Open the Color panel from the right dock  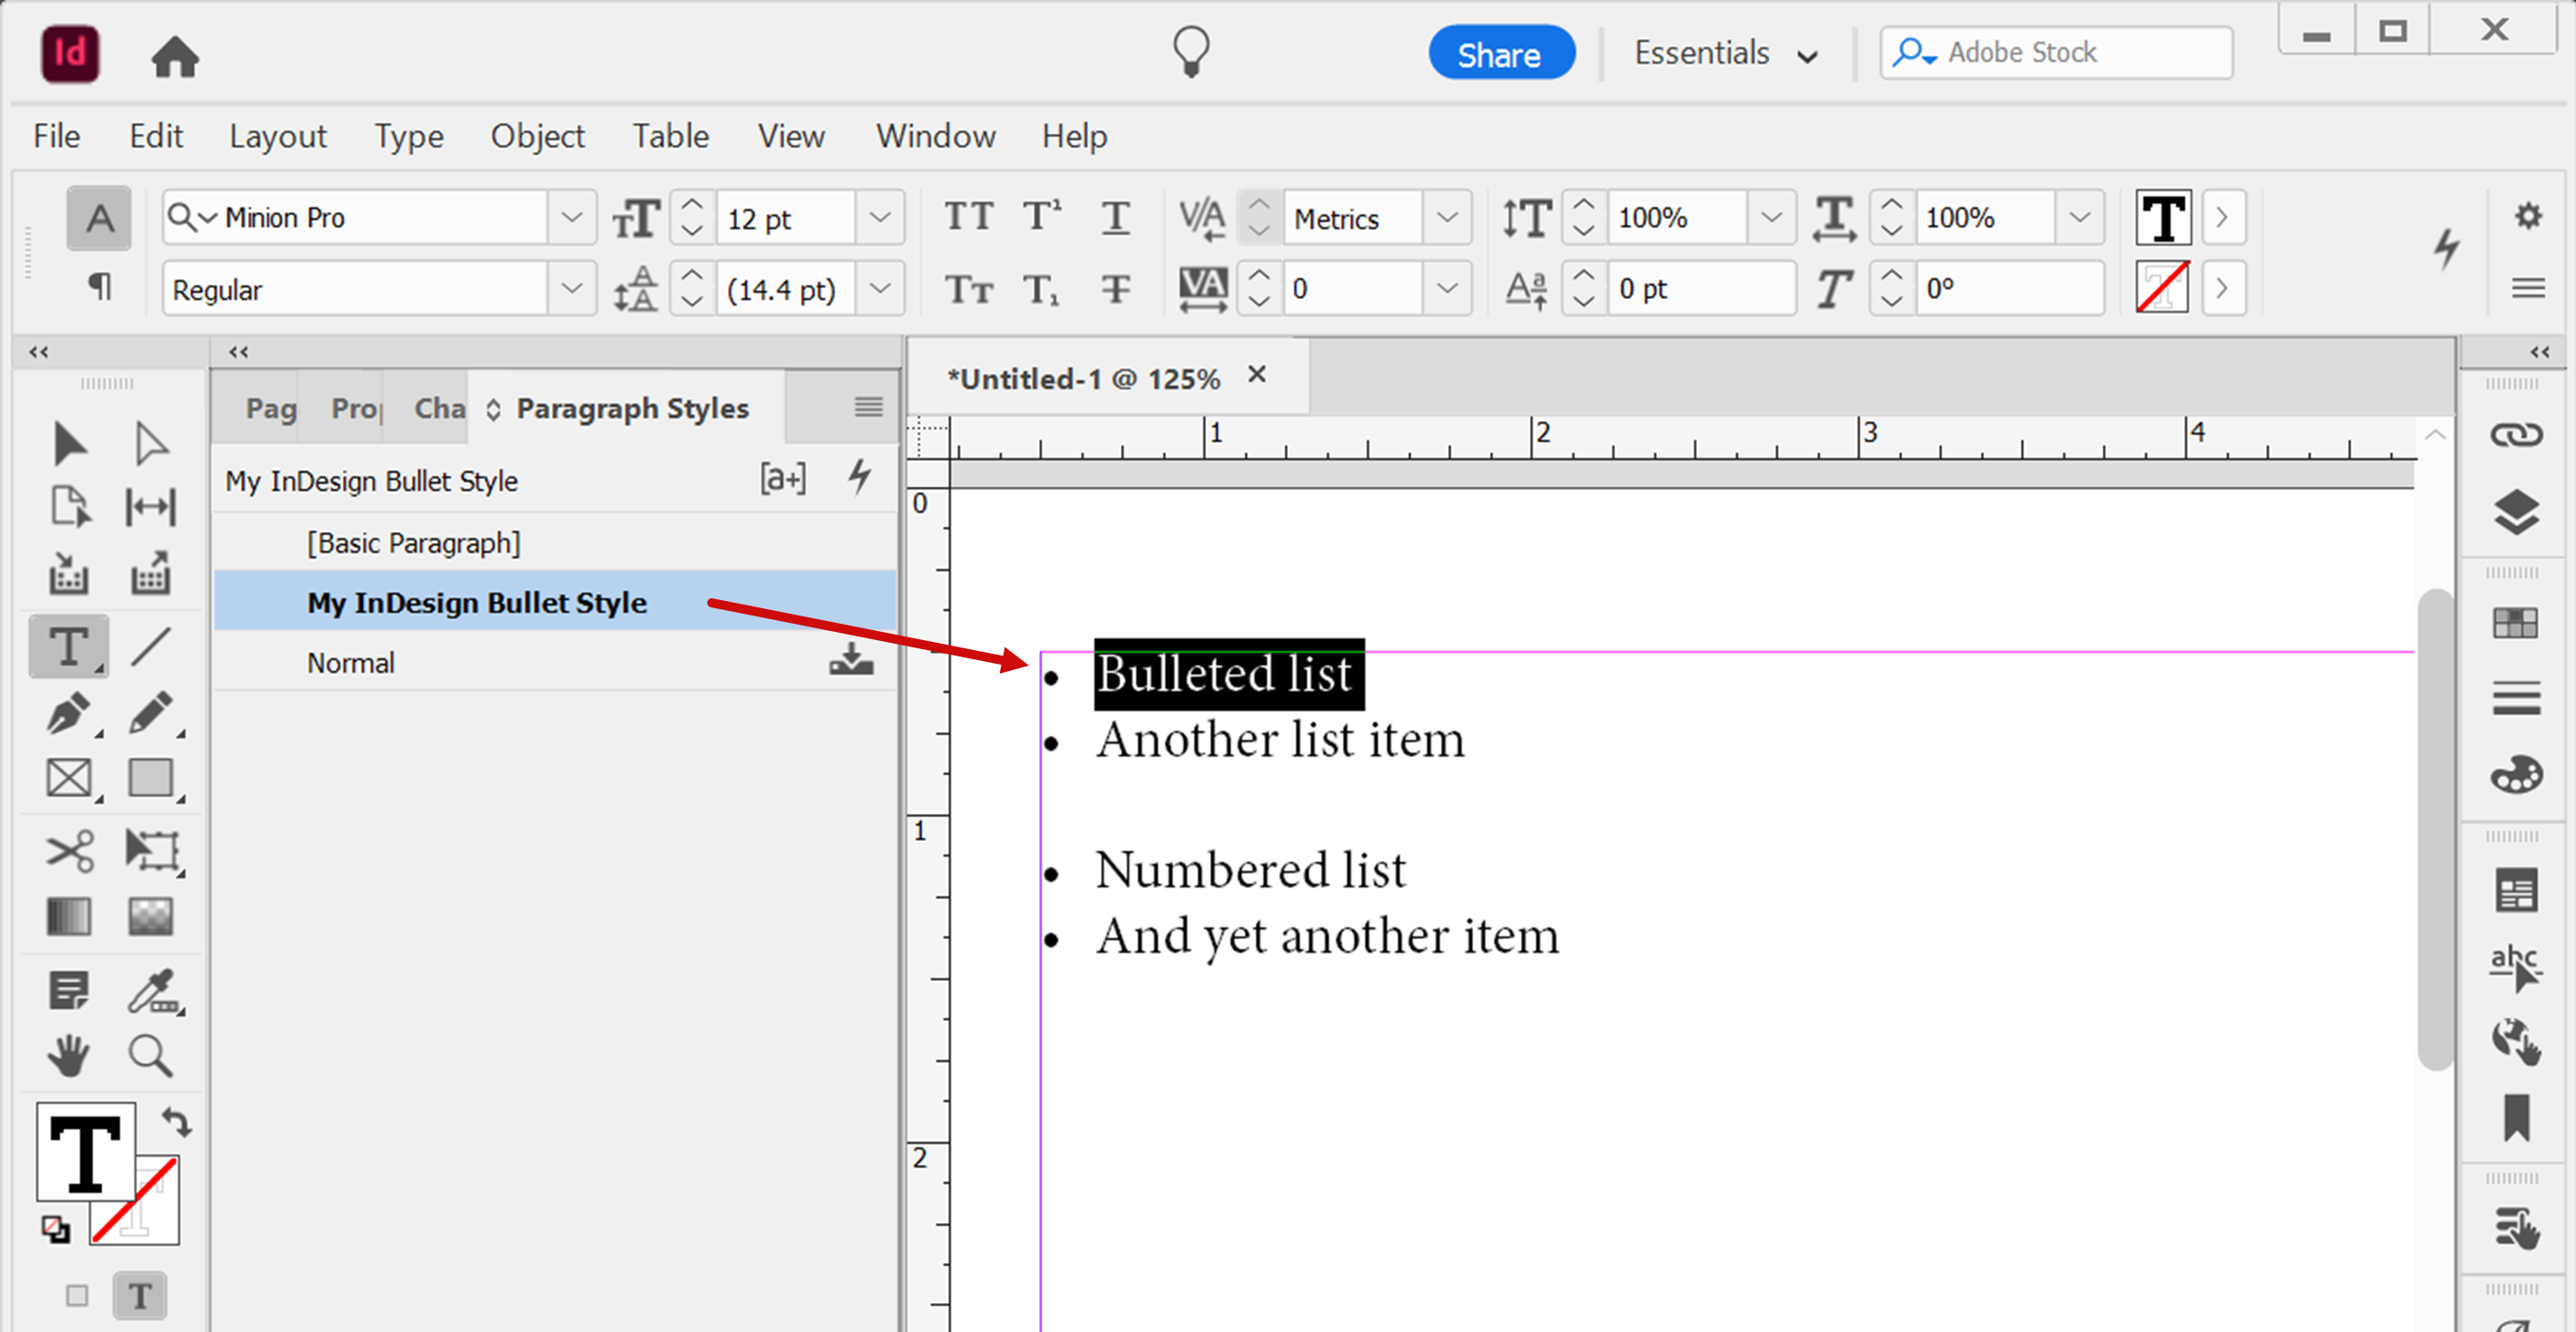(x=2518, y=773)
